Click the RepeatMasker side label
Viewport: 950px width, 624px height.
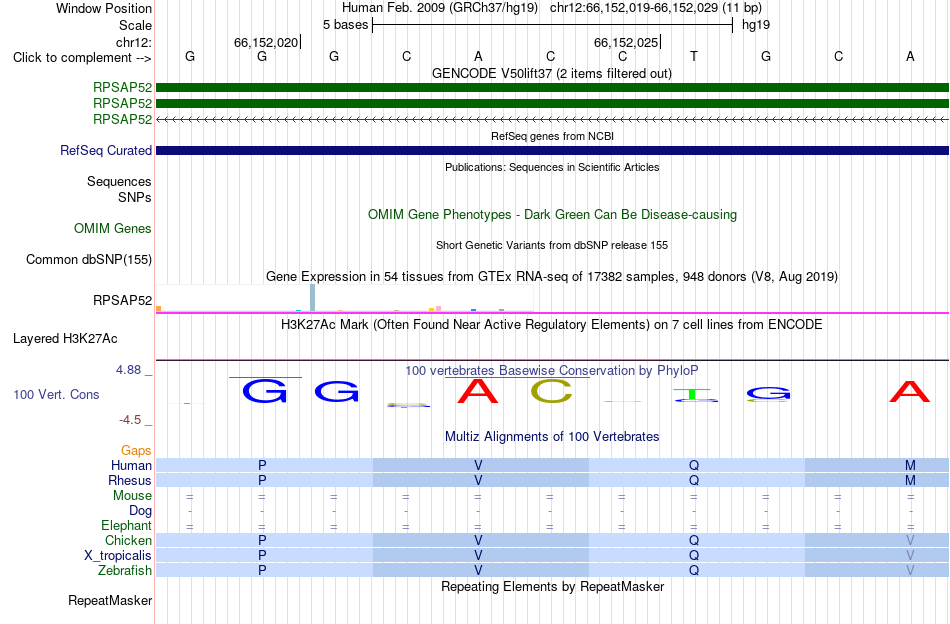(x=110, y=601)
